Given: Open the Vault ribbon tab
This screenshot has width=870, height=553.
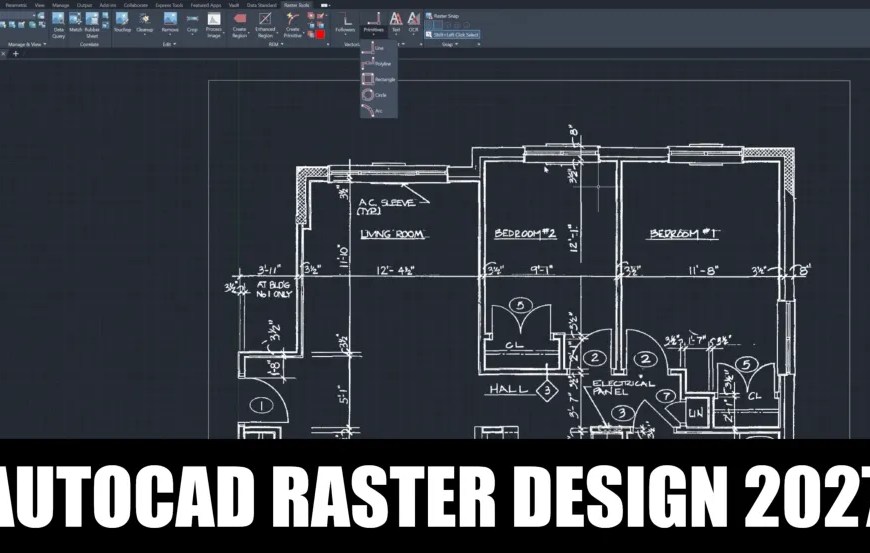Looking at the screenshot, I should 234,5.
